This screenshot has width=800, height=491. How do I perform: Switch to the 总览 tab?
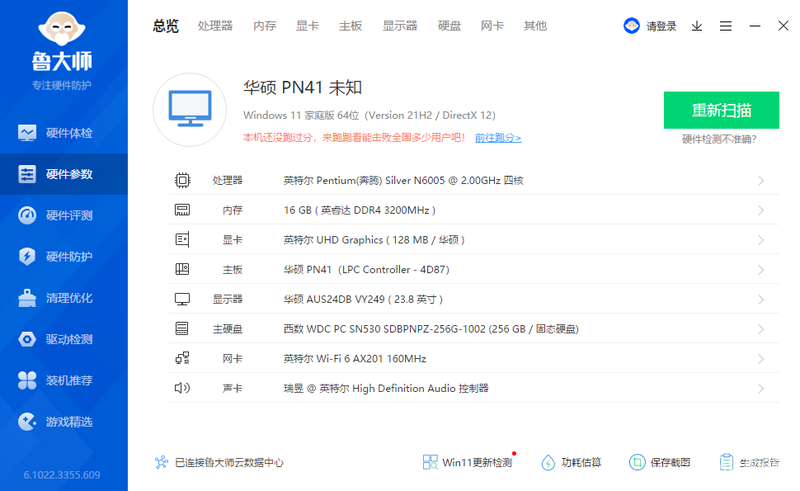pyautogui.click(x=166, y=26)
